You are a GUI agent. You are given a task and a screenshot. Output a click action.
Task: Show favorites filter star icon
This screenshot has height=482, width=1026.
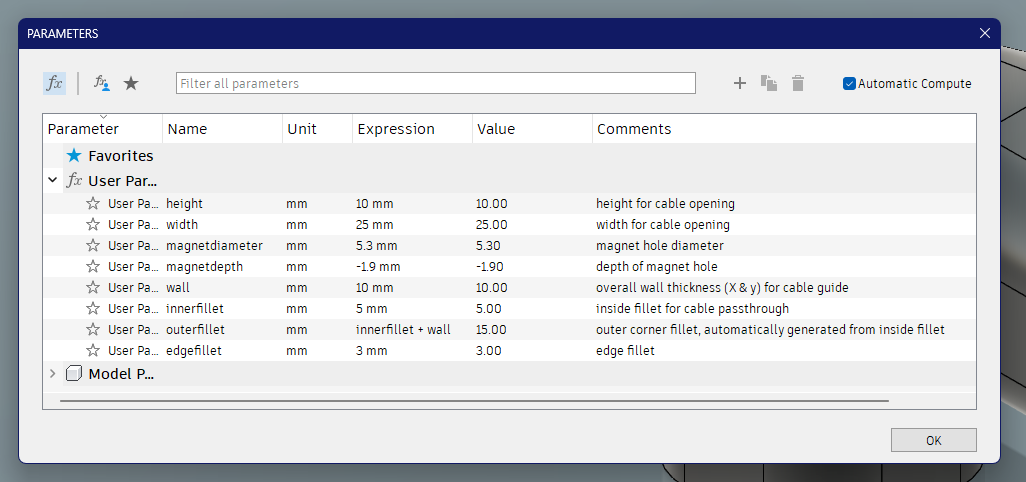pos(132,83)
